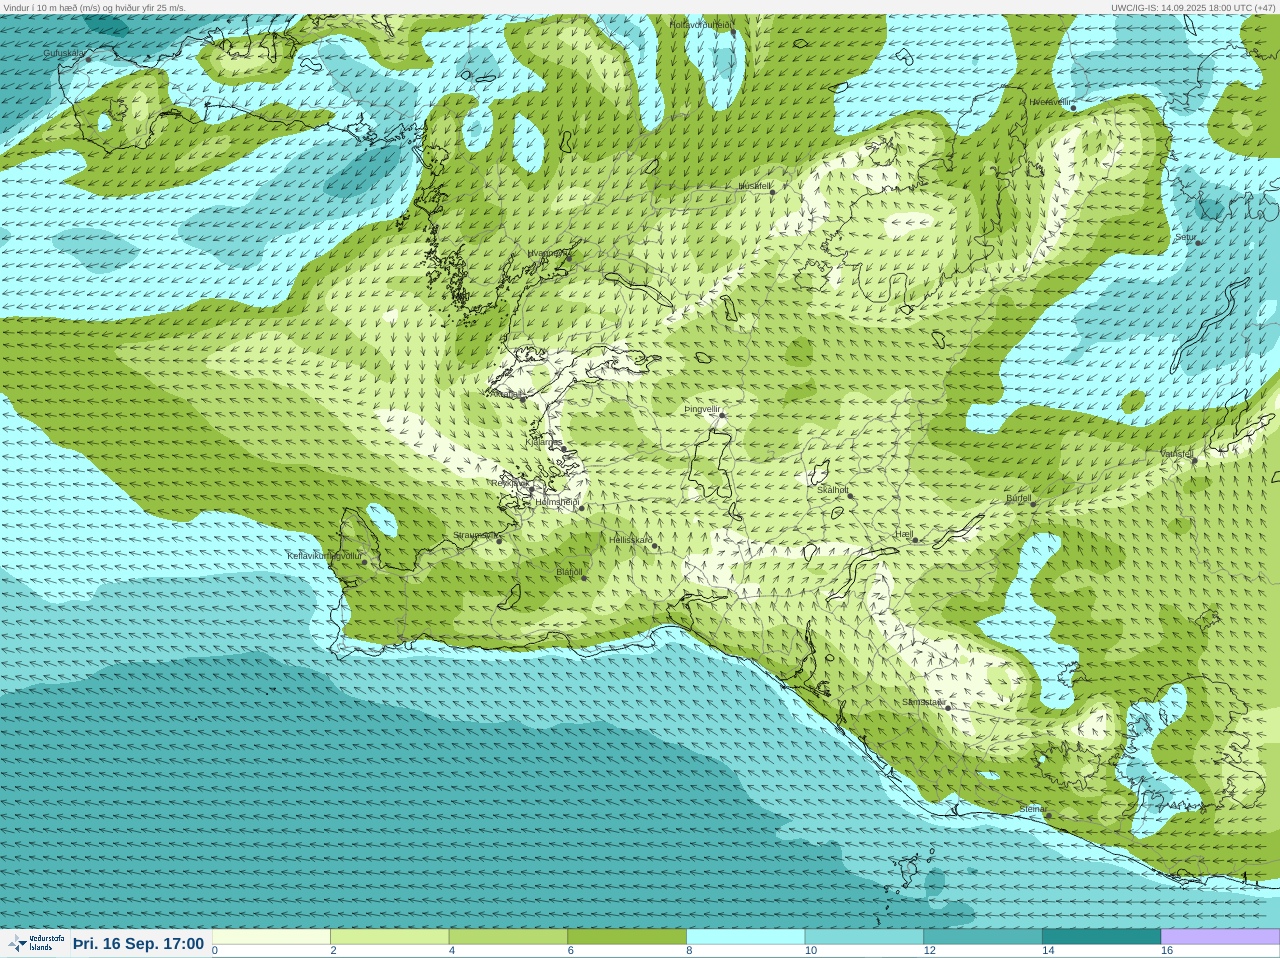1280x958 pixels.
Task: Click the 2–4 m/s light green legend swatch
Action: [389, 937]
